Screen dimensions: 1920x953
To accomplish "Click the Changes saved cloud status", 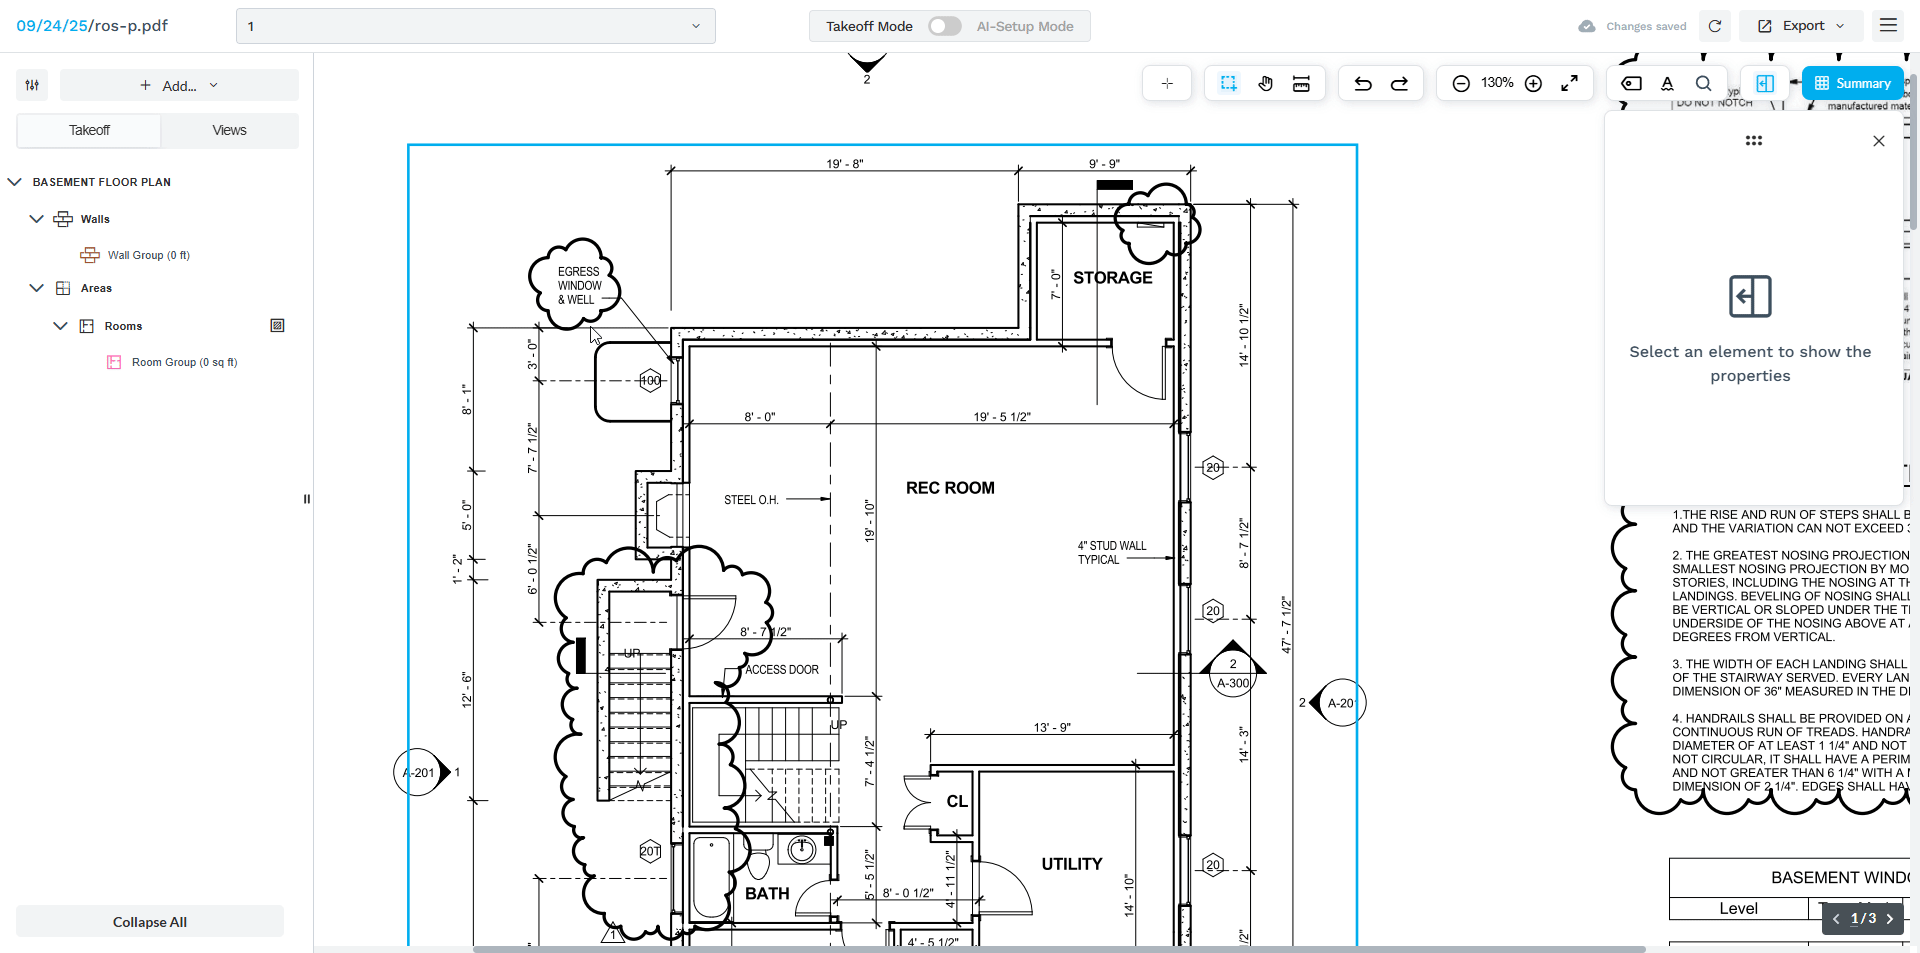I will pos(1632,26).
